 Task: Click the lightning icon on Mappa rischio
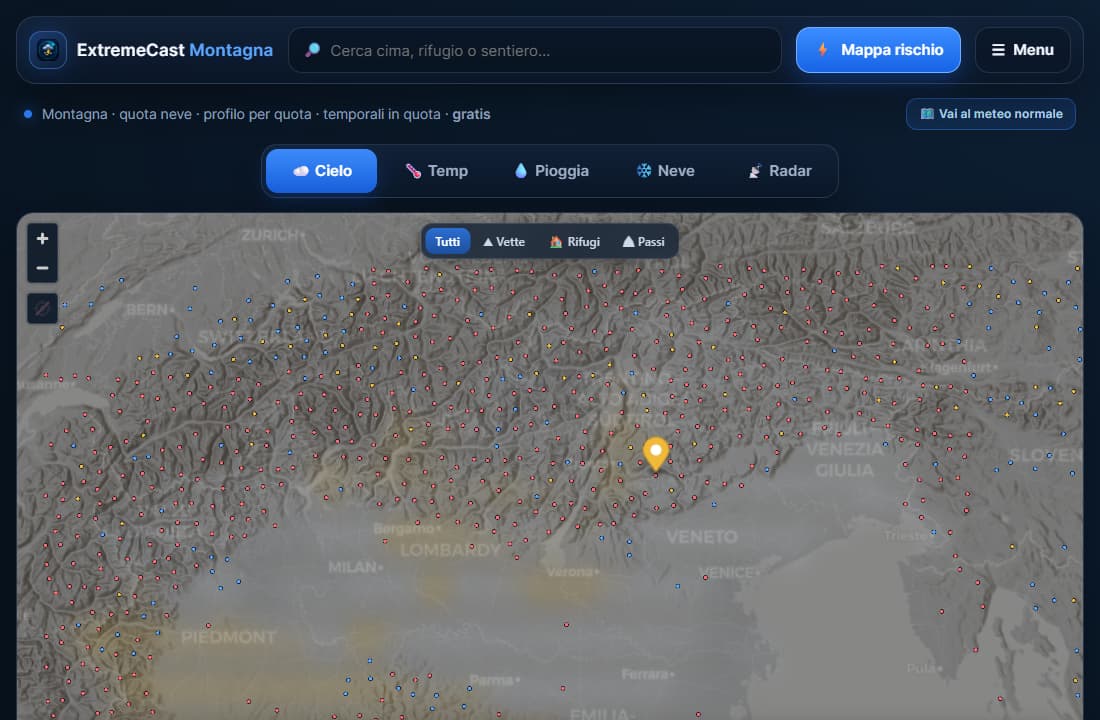click(x=823, y=50)
